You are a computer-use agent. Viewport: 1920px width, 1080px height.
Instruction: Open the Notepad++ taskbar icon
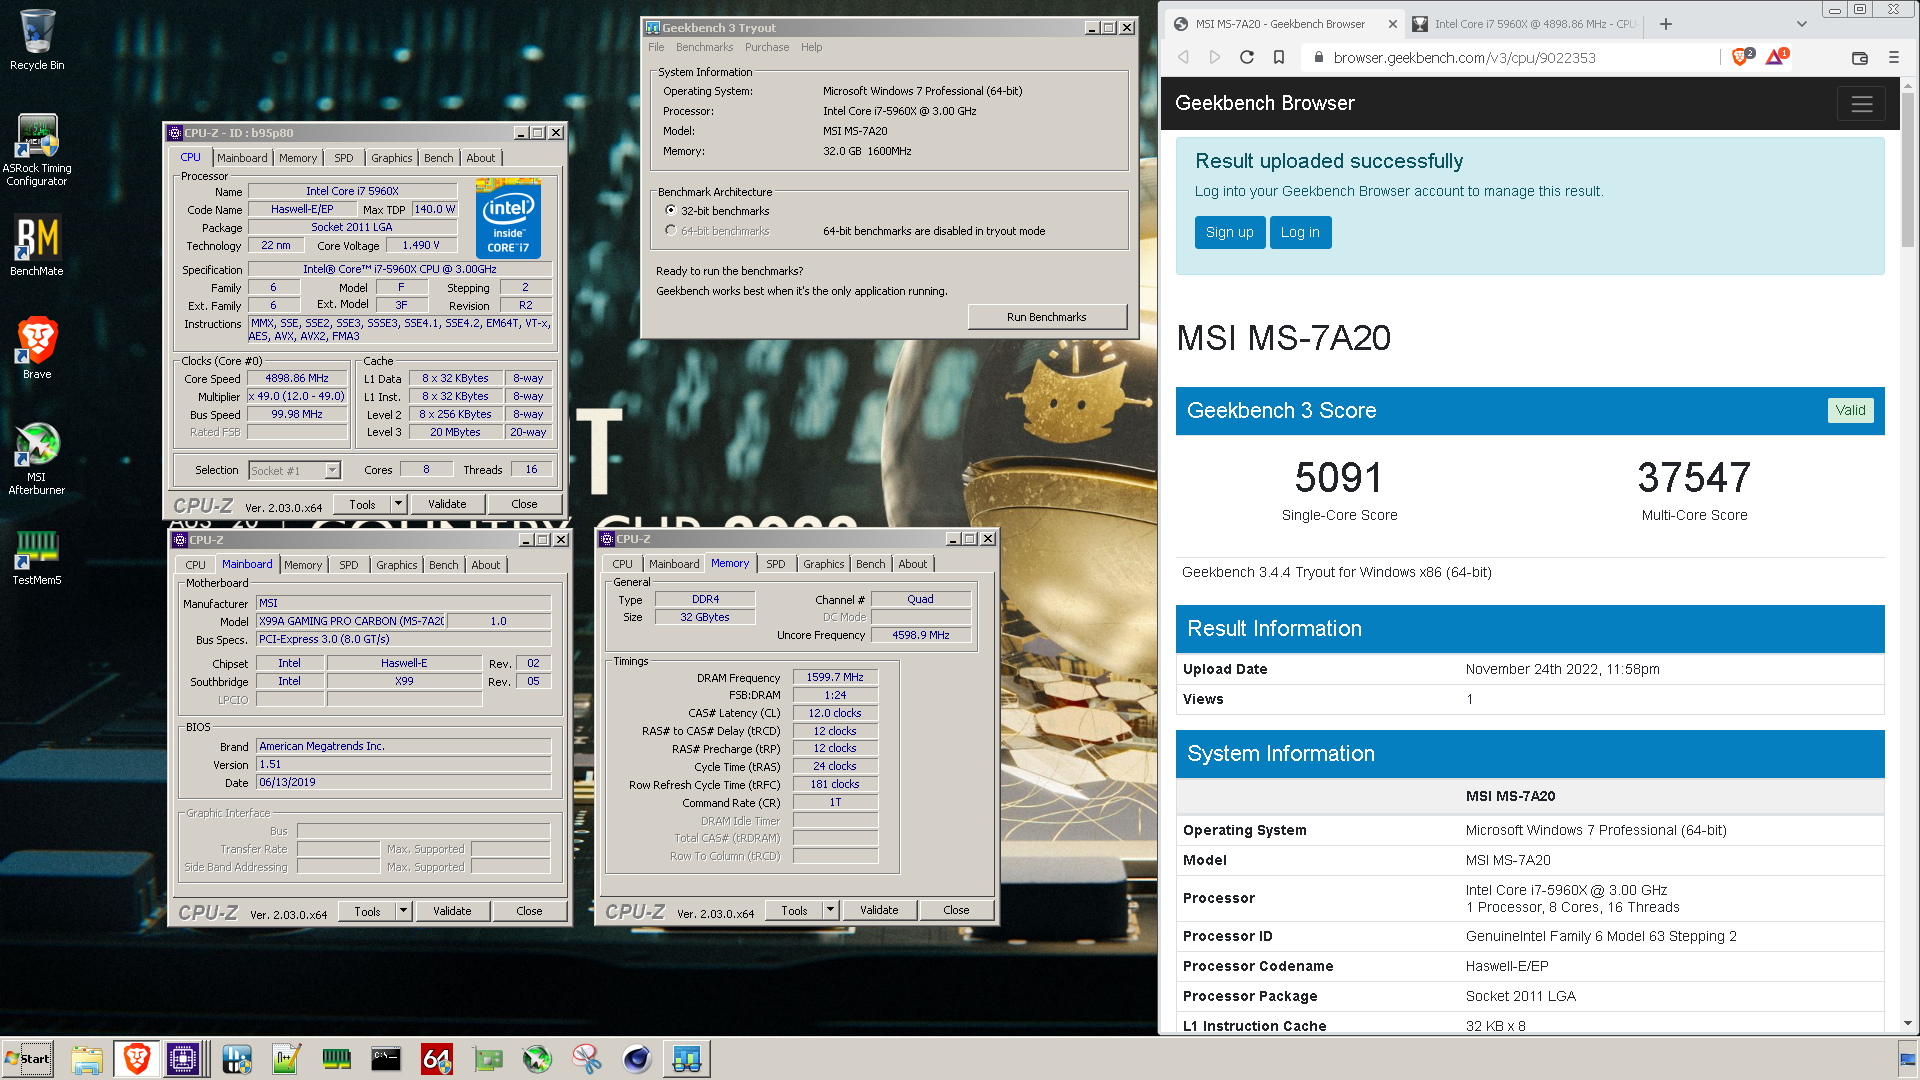pyautogui.click(x=286, y=1059)
